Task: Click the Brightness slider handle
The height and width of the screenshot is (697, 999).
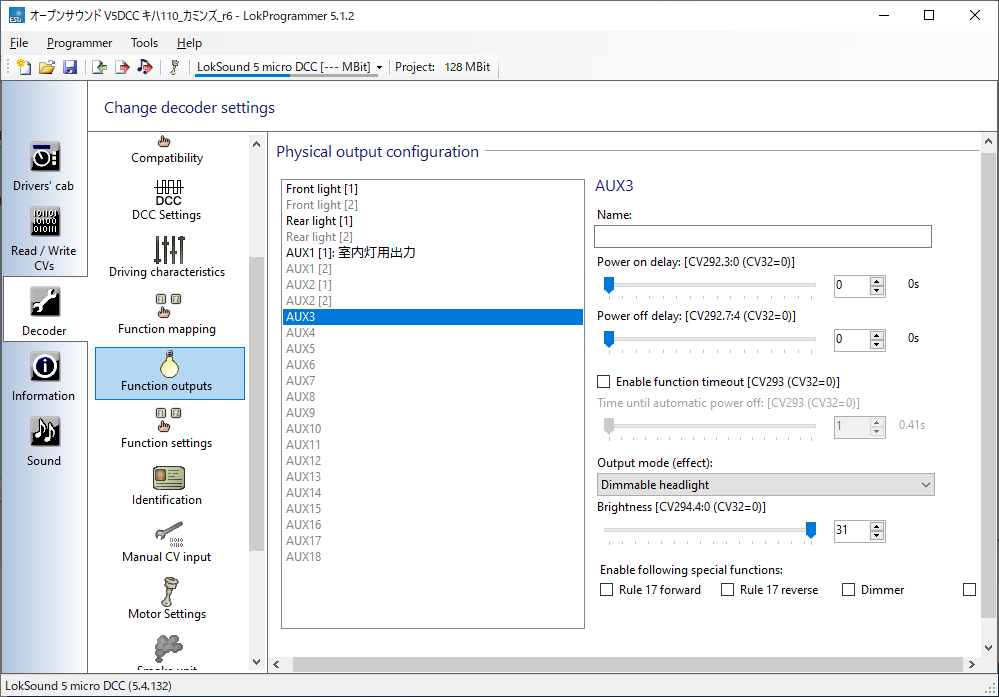Action: point(810,530)
